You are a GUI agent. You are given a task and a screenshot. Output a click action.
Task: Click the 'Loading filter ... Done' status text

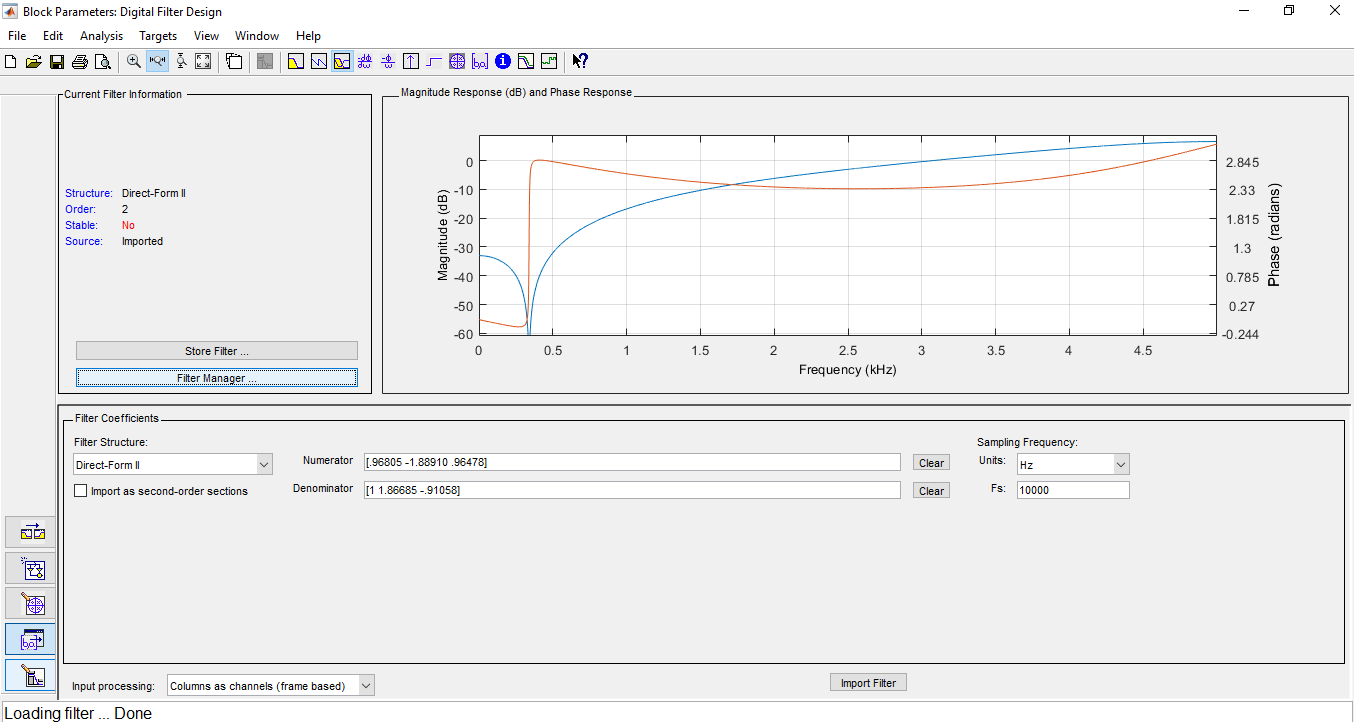click(78, 713)
